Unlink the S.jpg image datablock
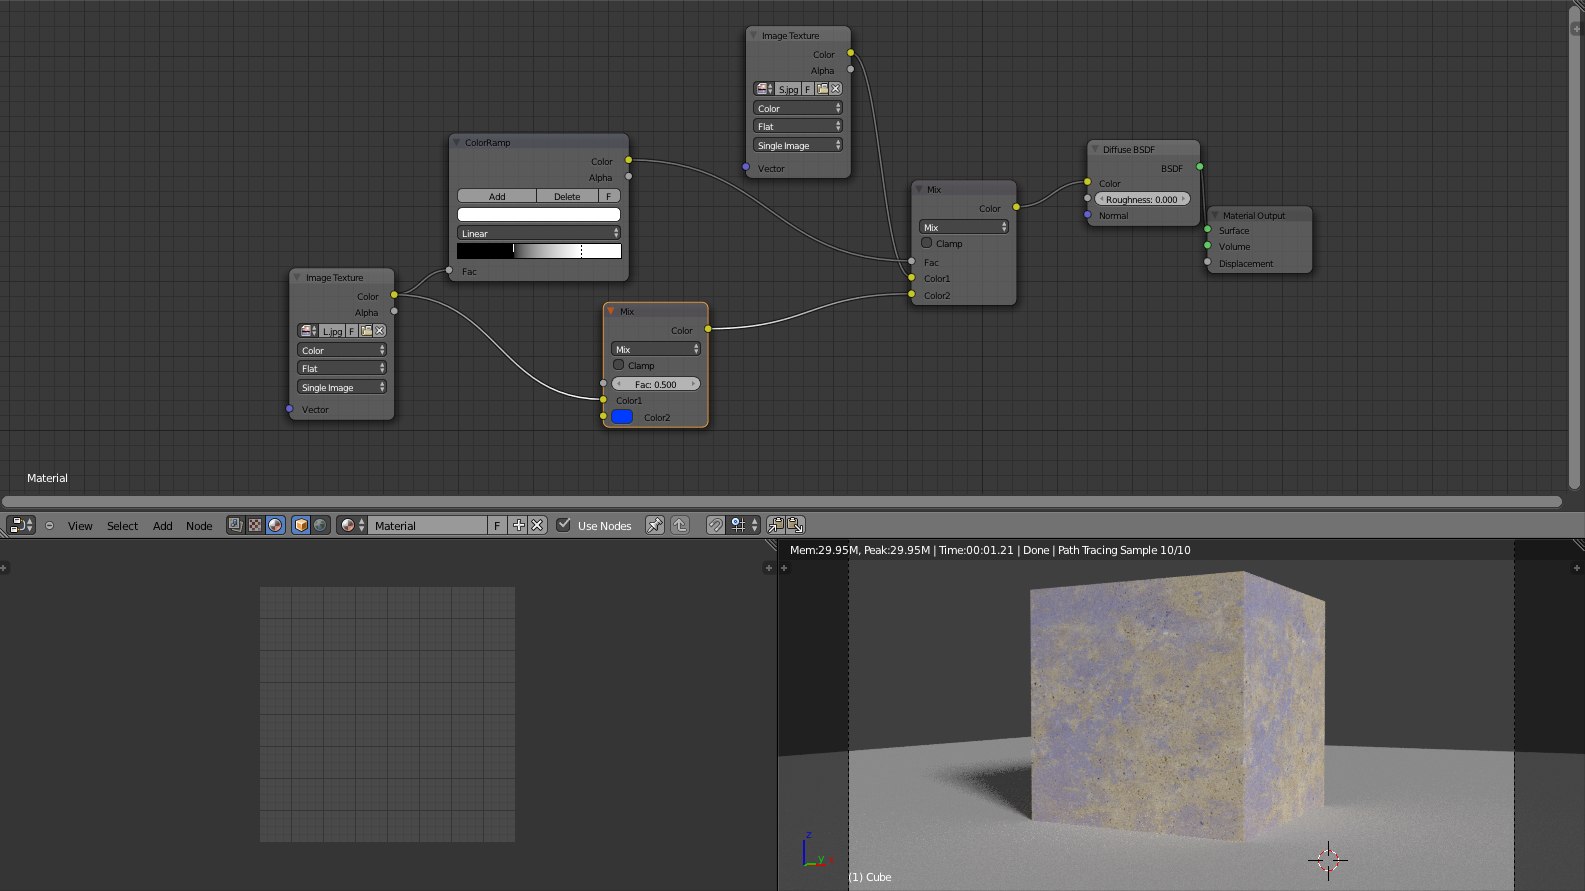The image size is (1585, 891). [x=836, y=89]
